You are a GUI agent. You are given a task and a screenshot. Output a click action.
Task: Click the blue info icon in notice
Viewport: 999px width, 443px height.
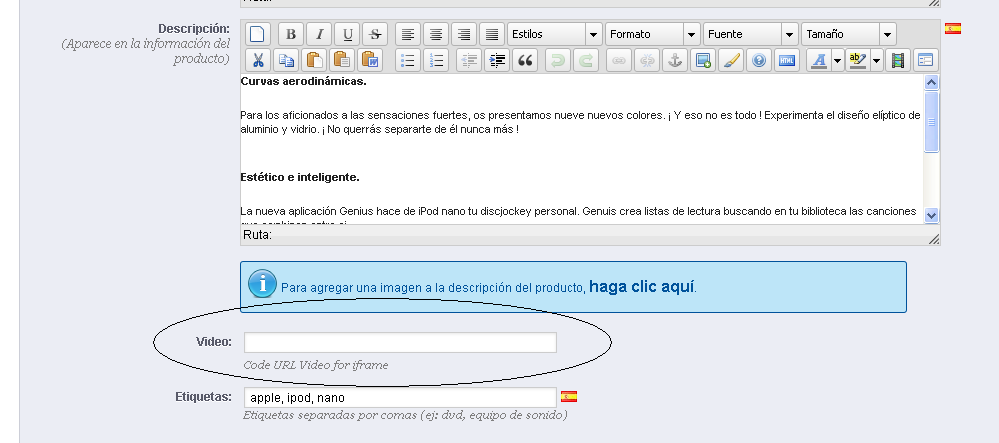[262, 283]
